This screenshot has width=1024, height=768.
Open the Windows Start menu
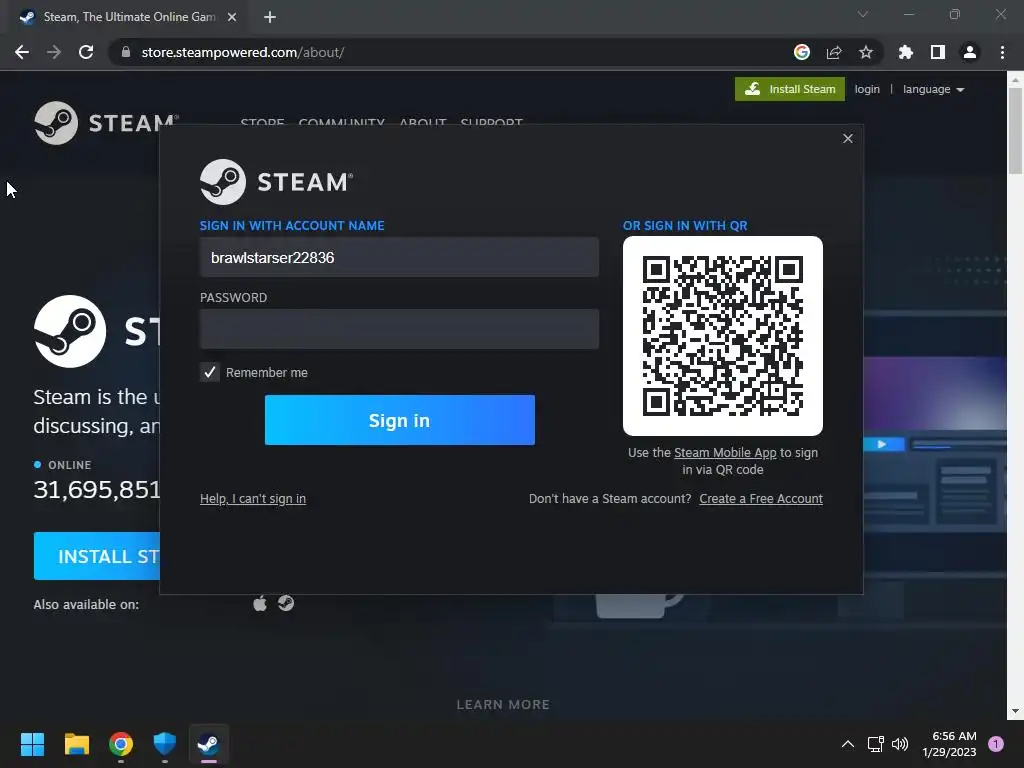pos(32,744)
